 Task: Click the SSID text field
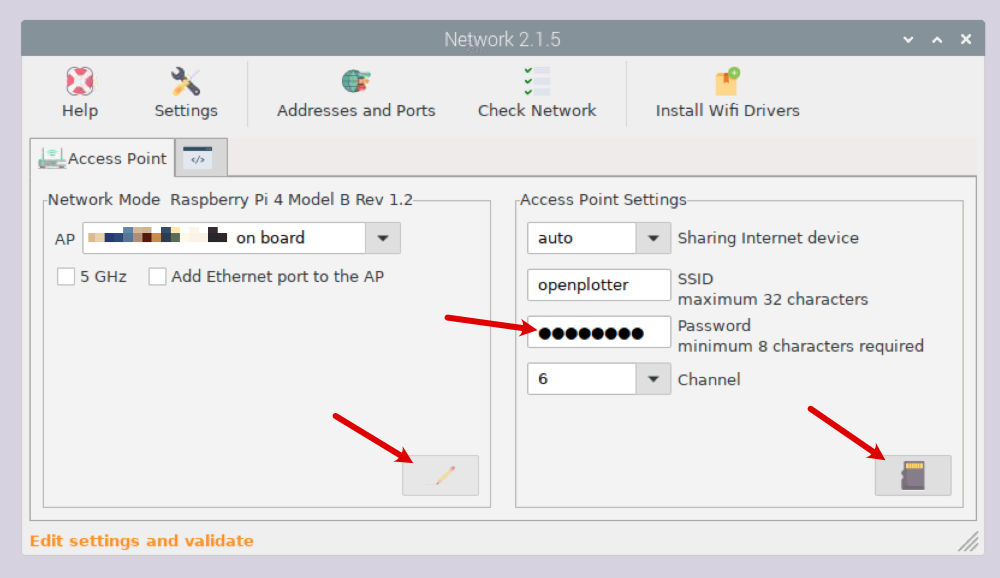pos(598,285)
